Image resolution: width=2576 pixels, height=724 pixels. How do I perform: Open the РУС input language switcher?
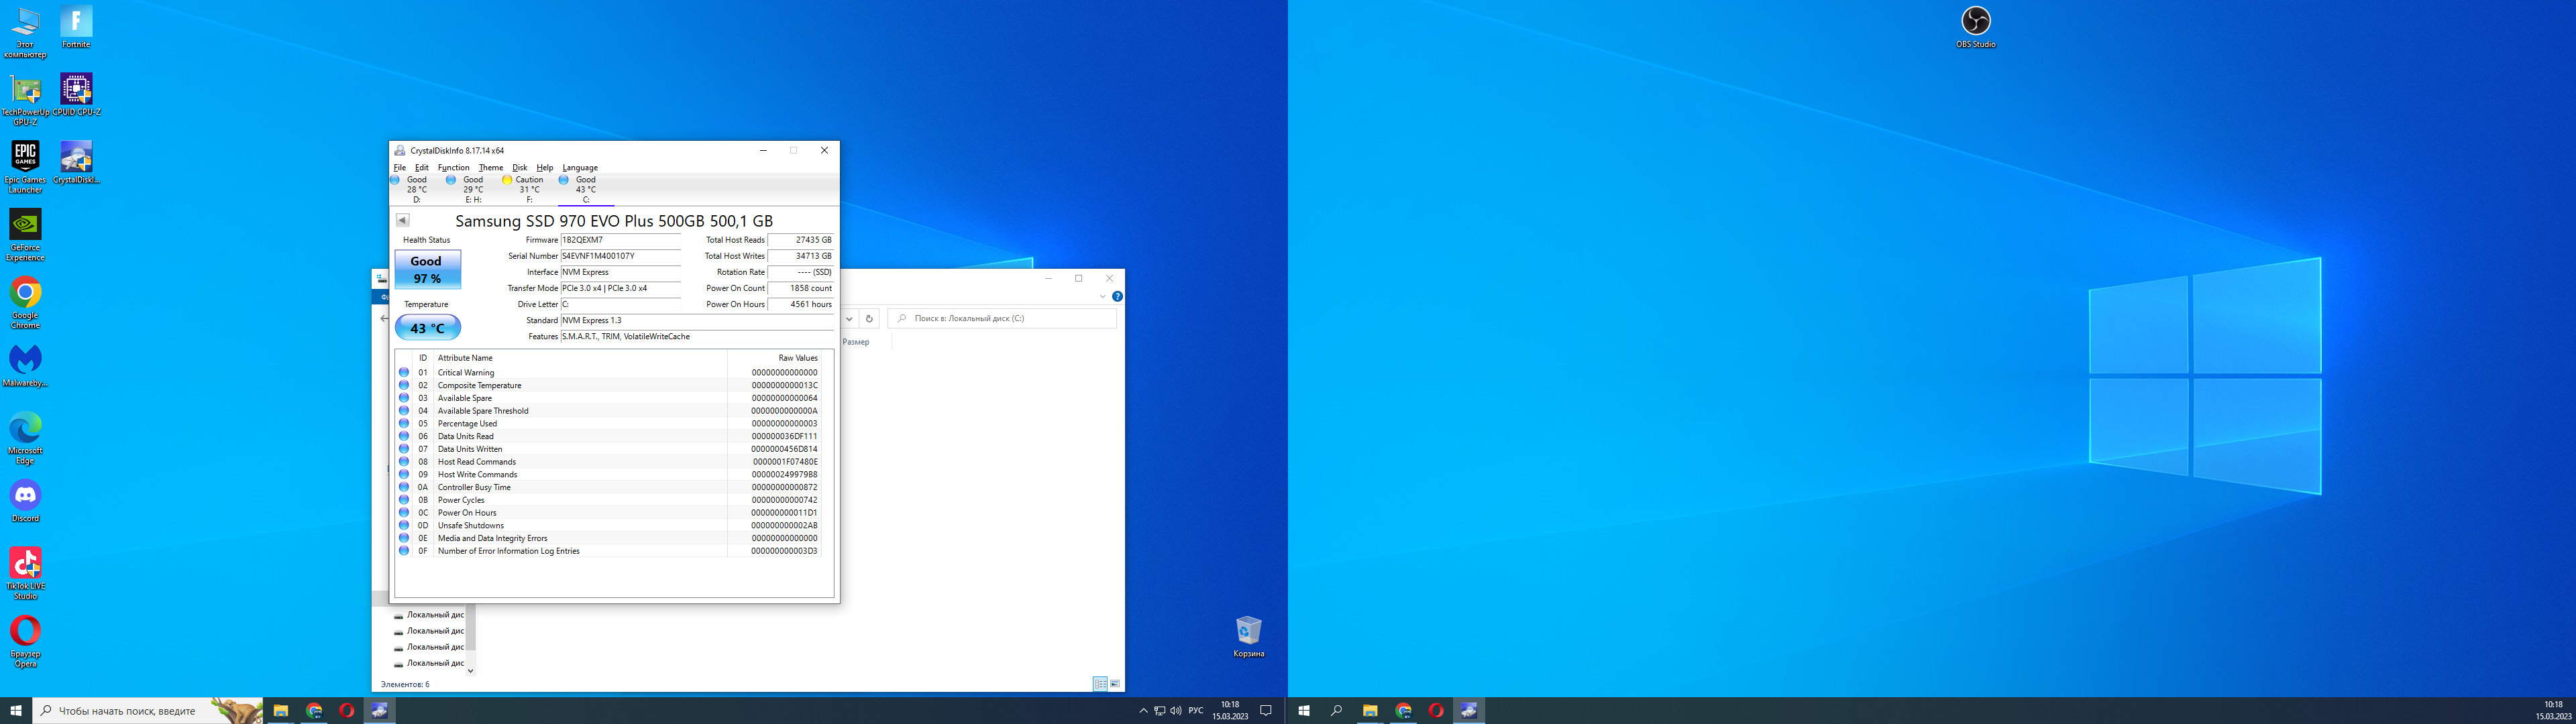click(x=1196, y=711)
